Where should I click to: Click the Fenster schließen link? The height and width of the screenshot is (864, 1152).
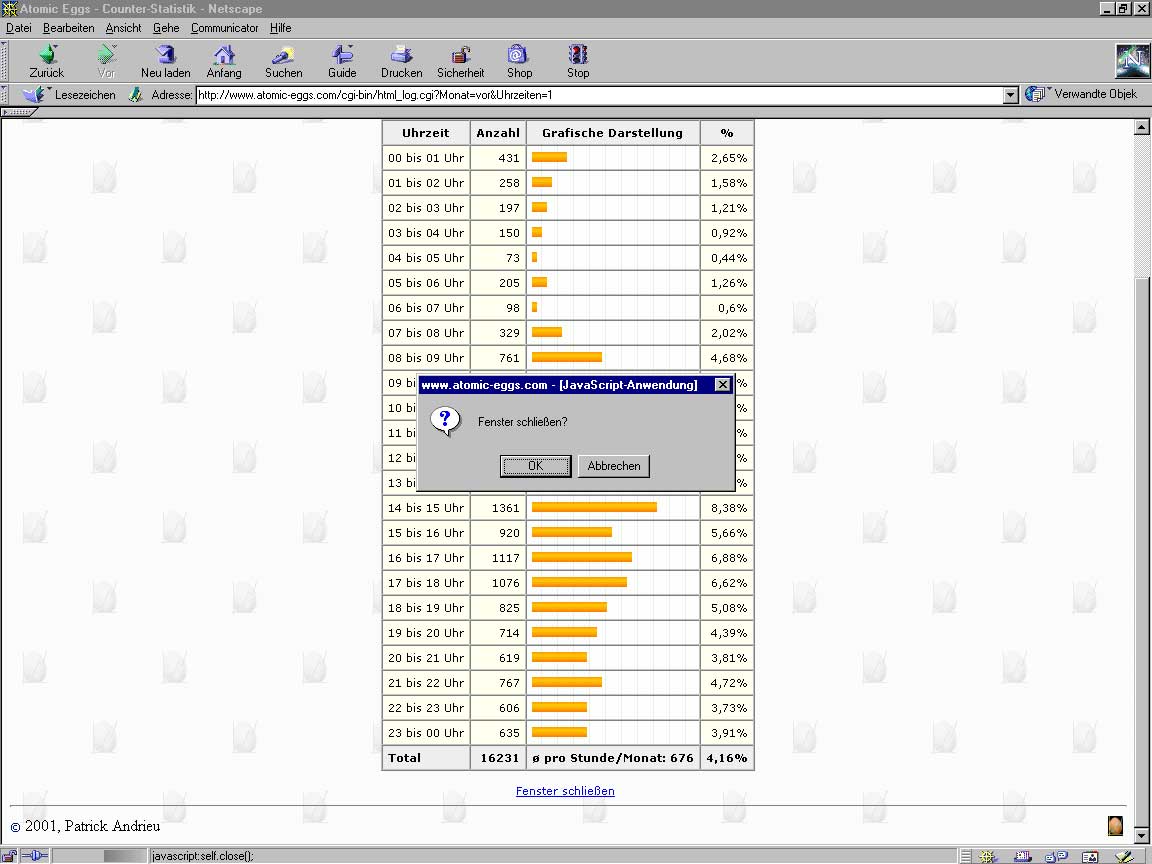tap(565, 791)
